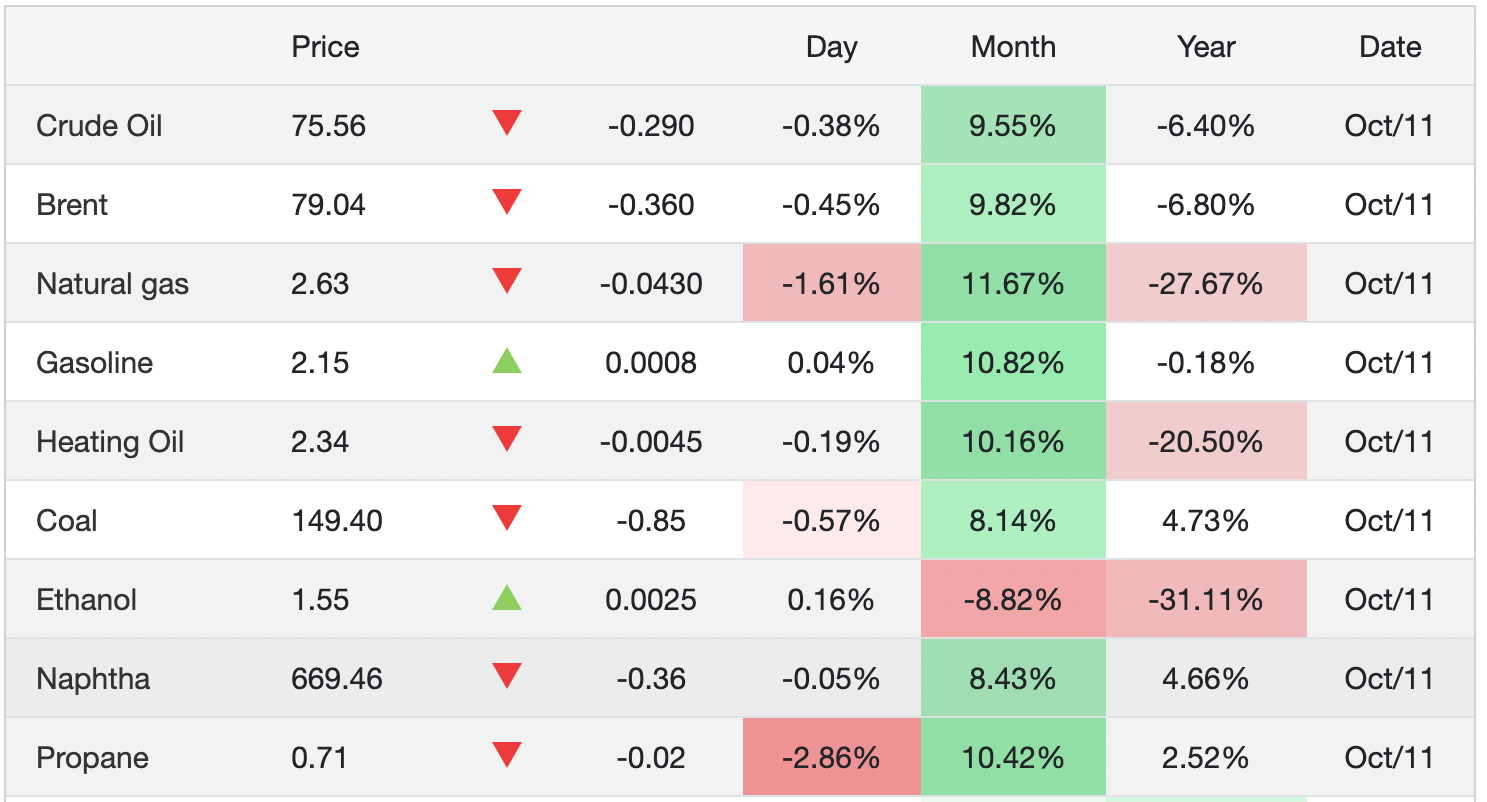Click the 0.16% day change cell
This screenshot has width=1487, height=802.
(x=831, y=599)
